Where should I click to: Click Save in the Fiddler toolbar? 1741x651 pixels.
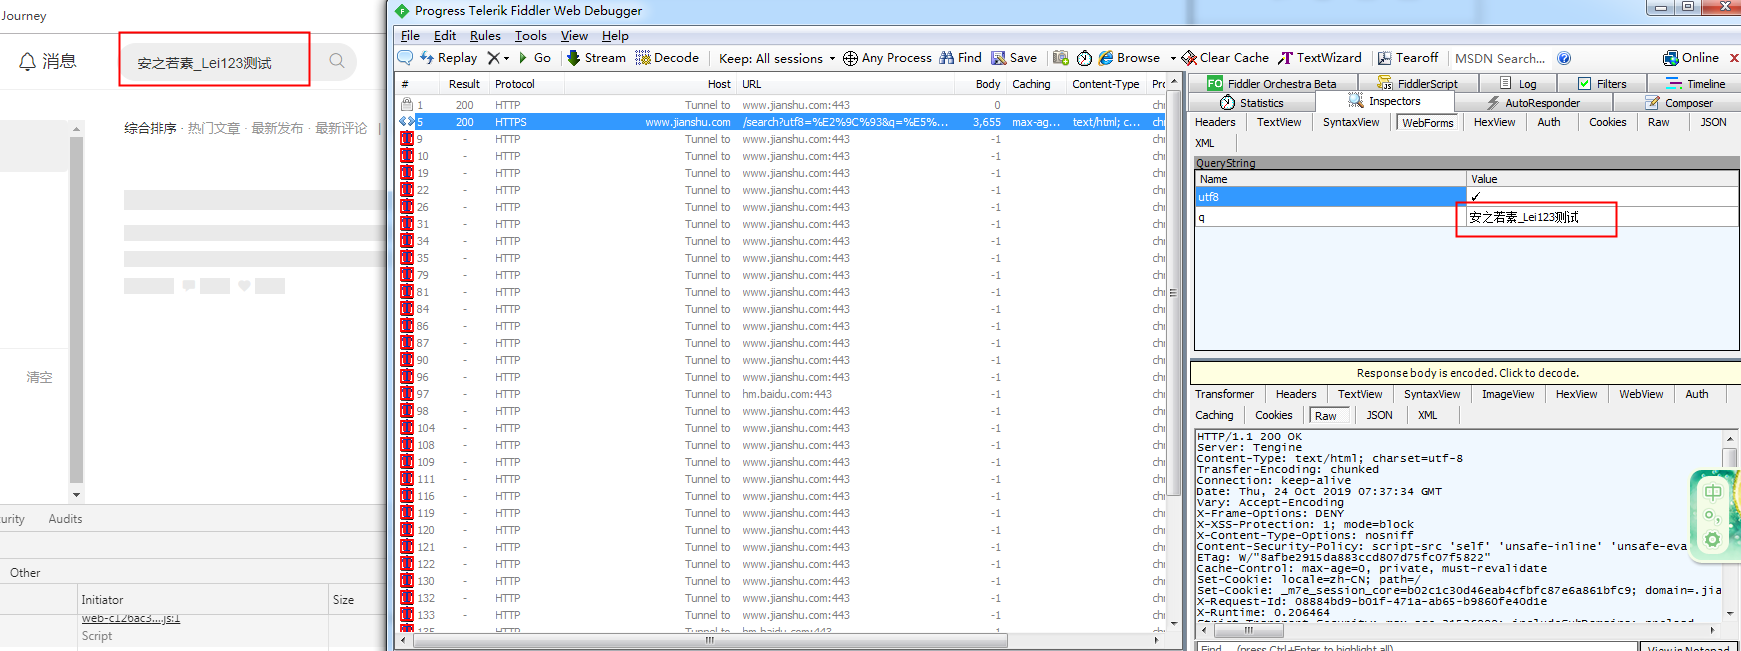tap(1014, 58)
